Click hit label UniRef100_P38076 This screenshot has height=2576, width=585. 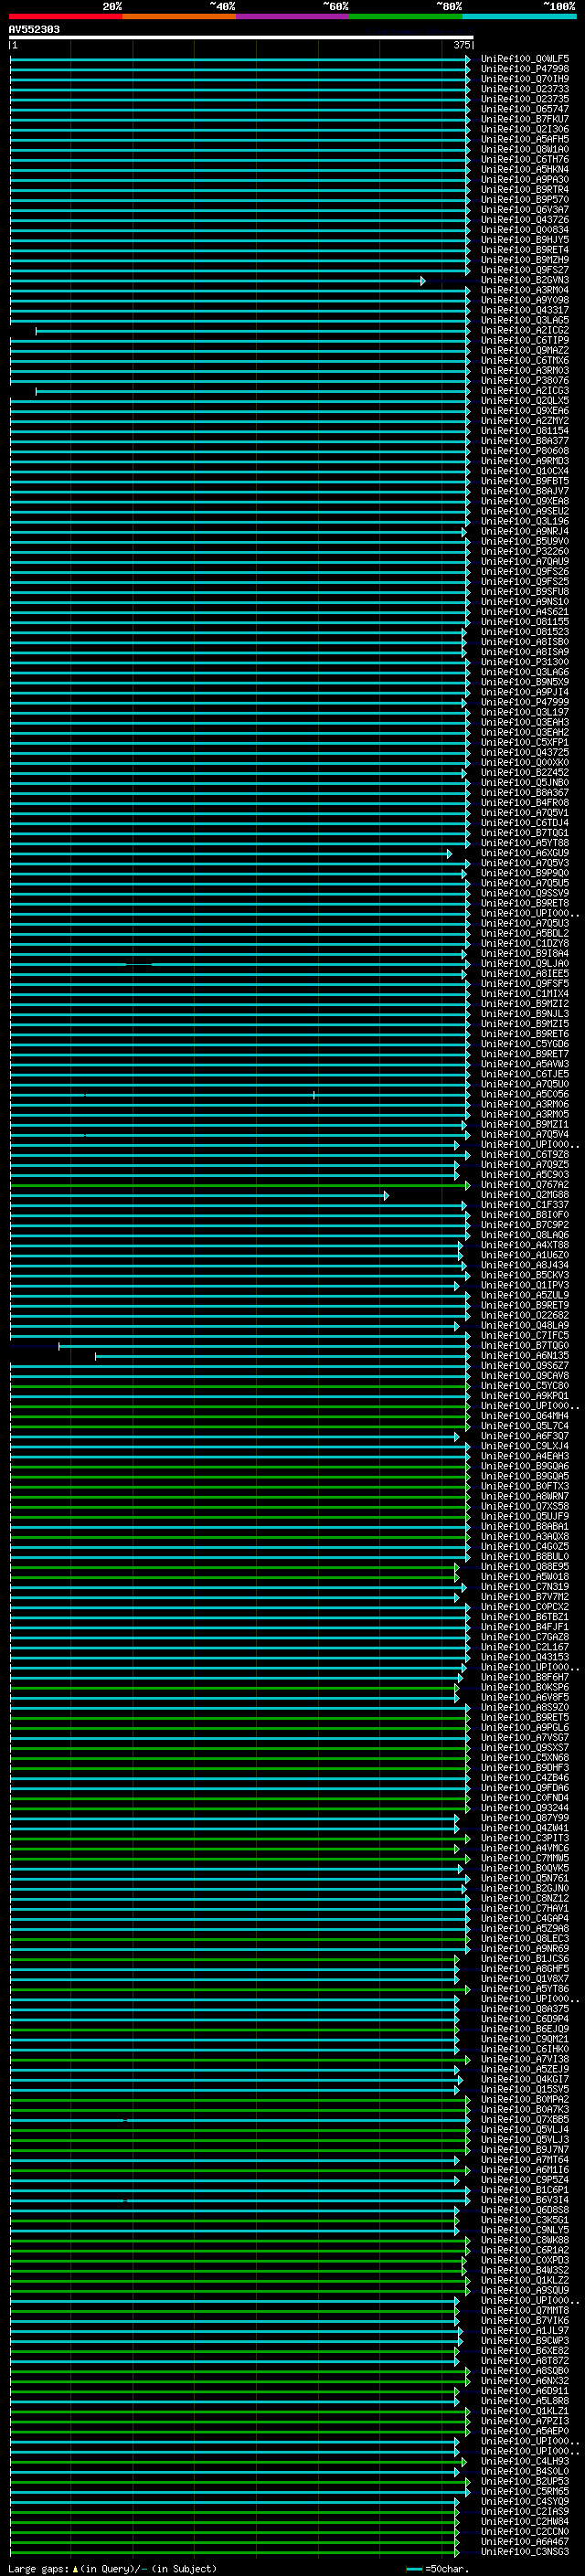pyautogui.click(x=524, y=381)
